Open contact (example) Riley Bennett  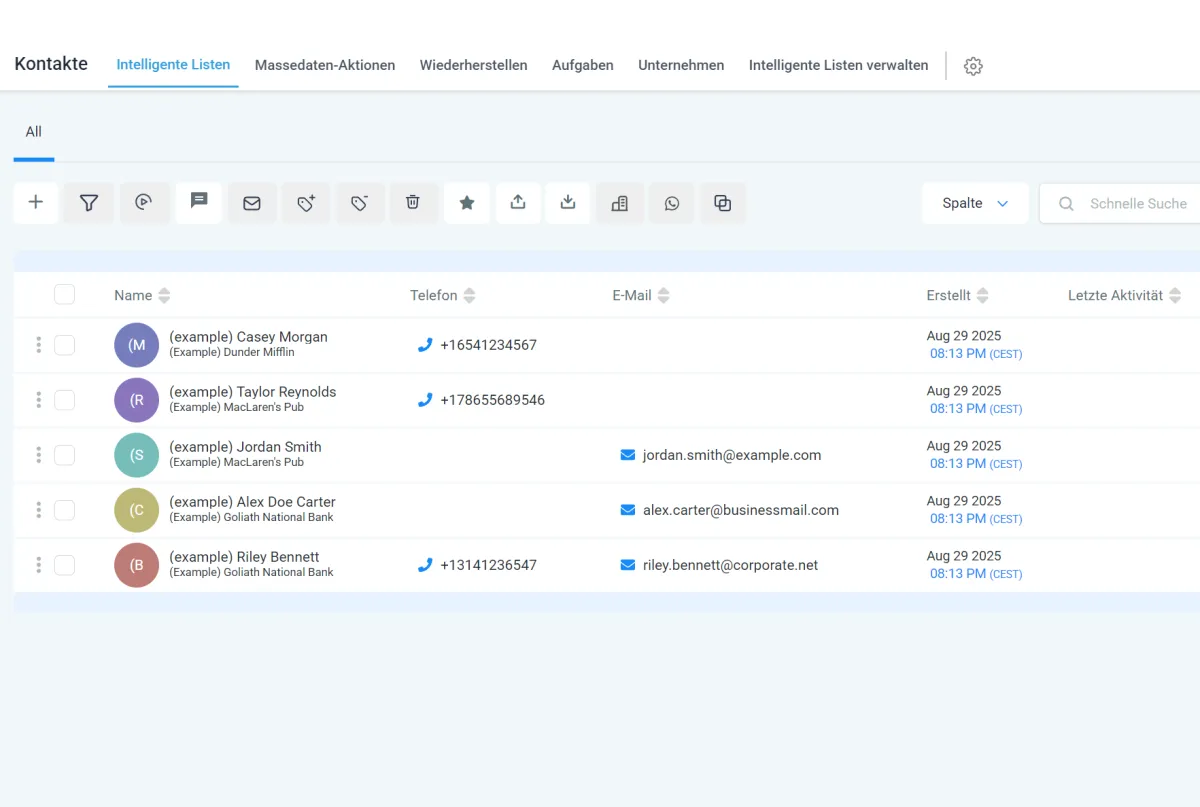tap(244, 557)
